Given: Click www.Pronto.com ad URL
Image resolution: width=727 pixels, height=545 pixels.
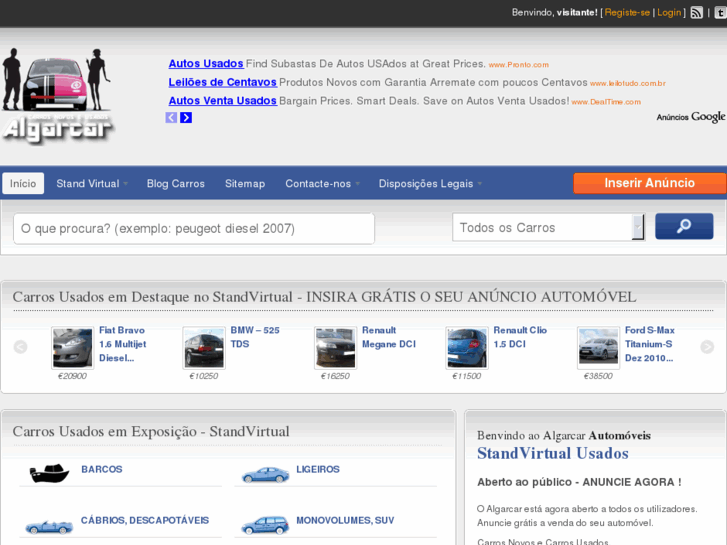Looking at the screenshot, I should pyautogui.click(x=519, y=65).
